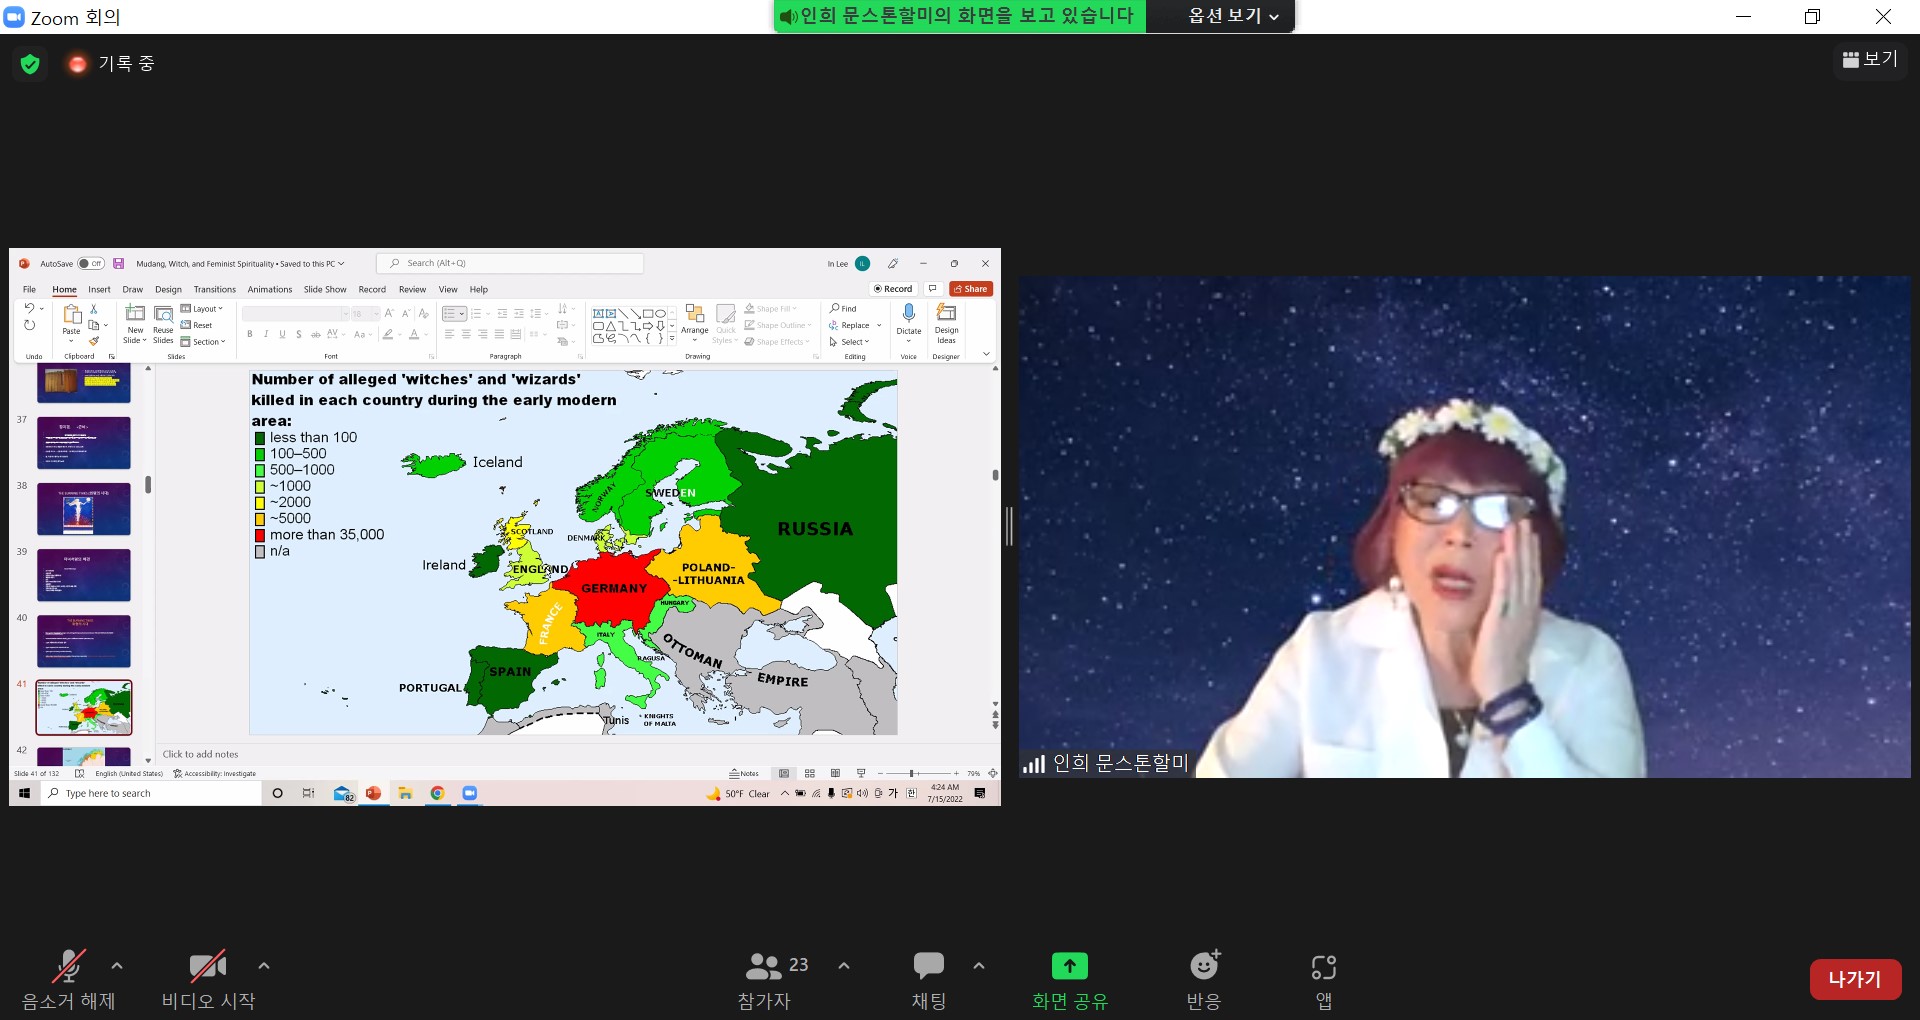Click the PowerPoint zoom slider
This screenshot has height=1020, width=1920.
pos(913,773)
